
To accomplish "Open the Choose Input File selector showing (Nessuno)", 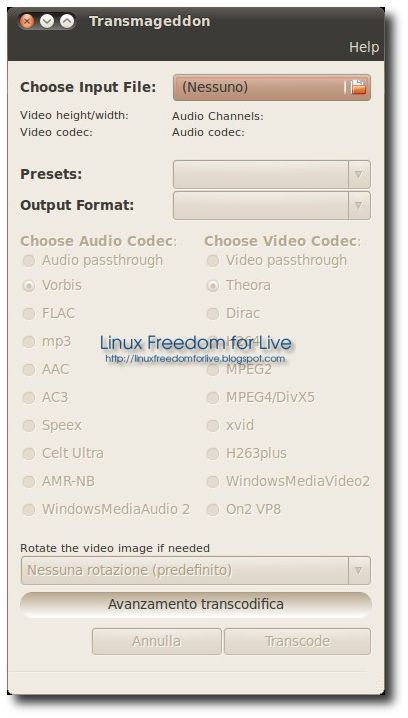I will pyautogui.click(x=272, y=87).
